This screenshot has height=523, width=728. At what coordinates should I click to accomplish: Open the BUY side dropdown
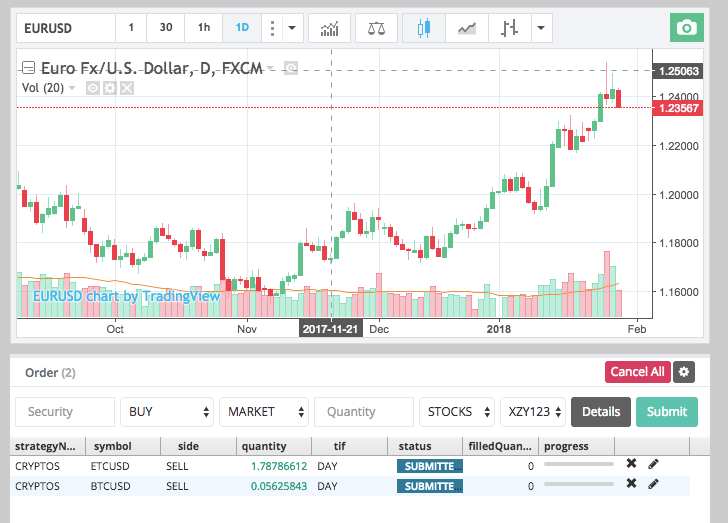166,411
